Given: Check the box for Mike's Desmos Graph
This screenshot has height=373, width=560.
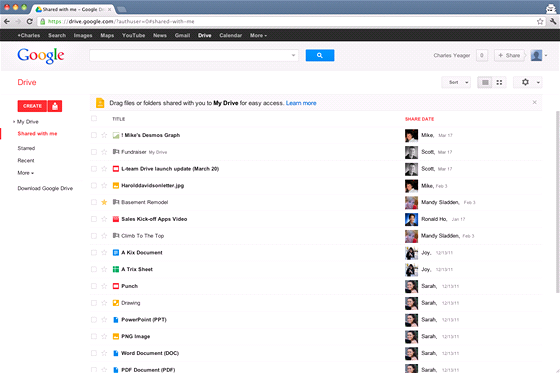Looking at the screenshot, I should [94, 135].
